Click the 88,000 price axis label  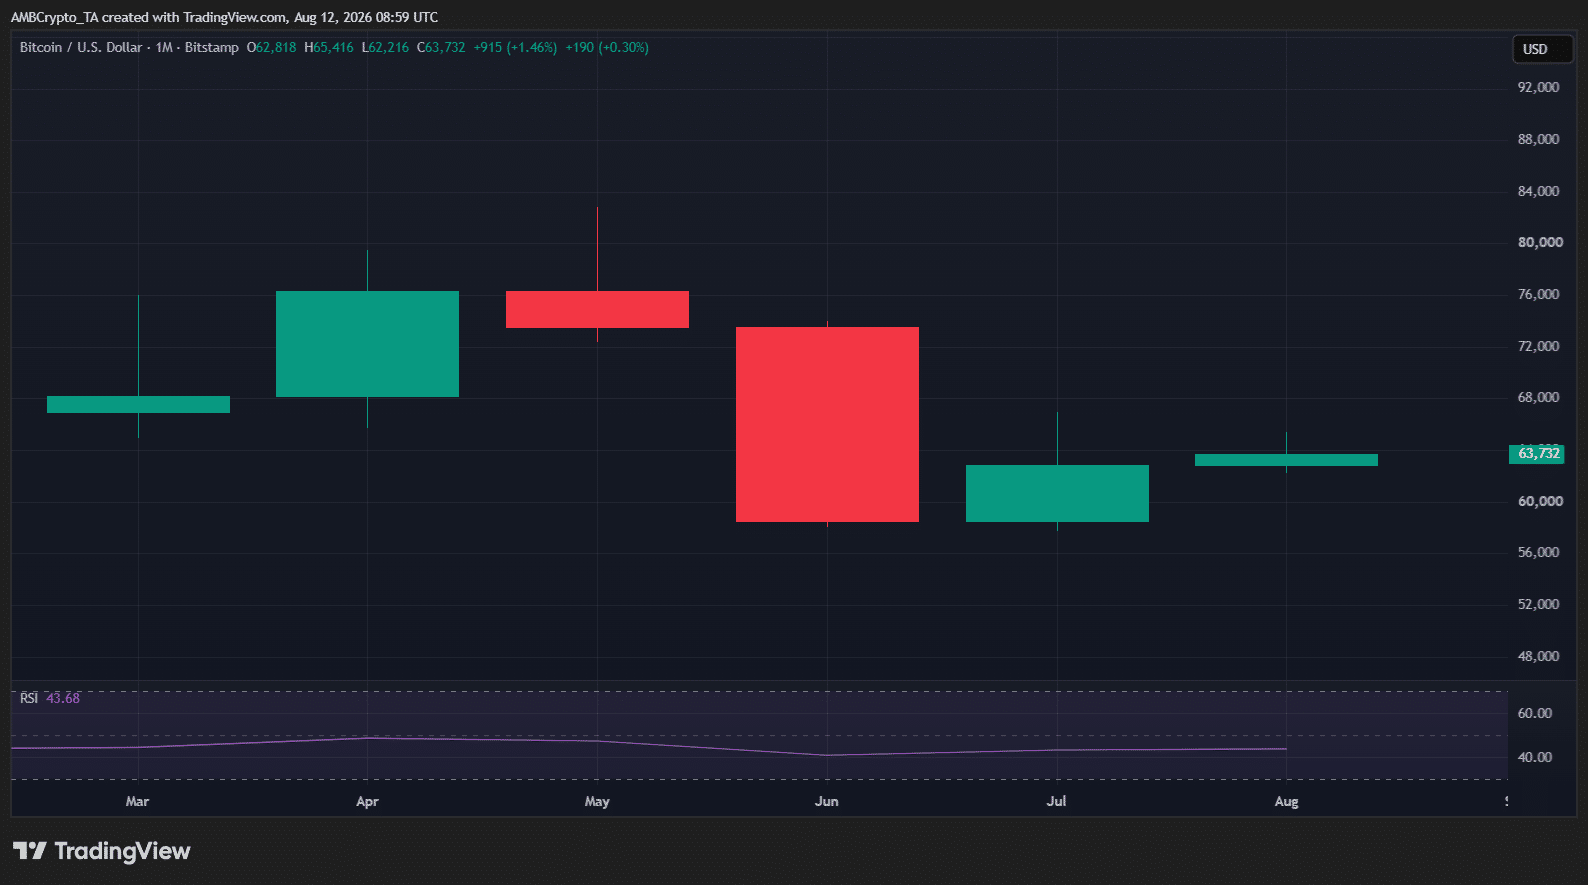[x=1538, y=139]
